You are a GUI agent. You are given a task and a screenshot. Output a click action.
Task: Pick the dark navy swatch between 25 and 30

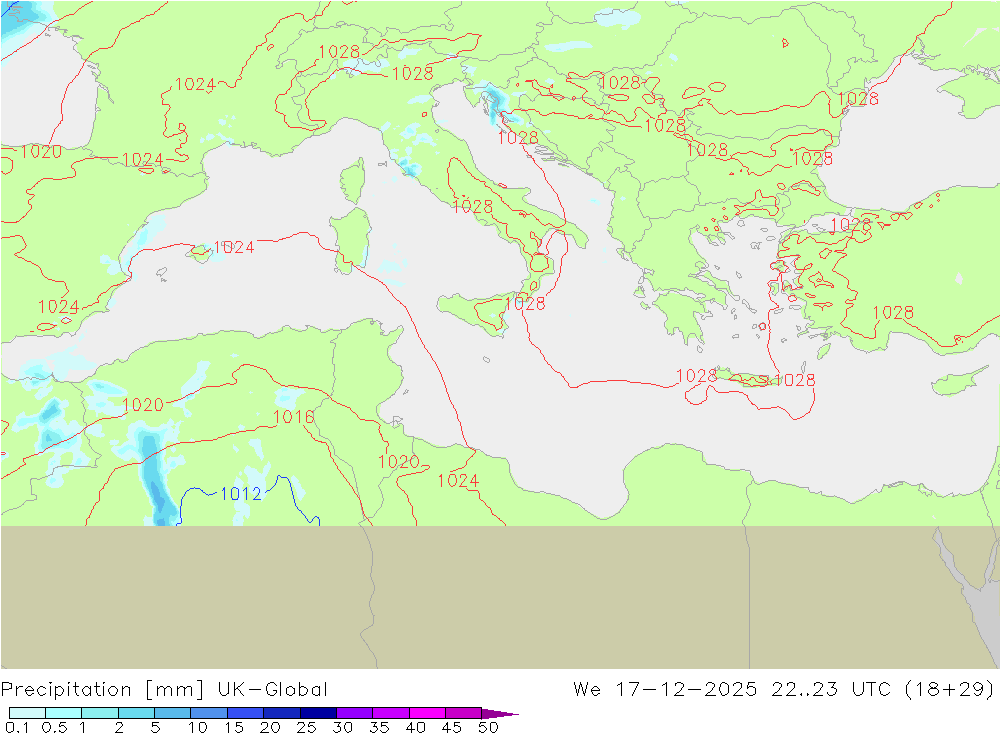tap(318, 713)
